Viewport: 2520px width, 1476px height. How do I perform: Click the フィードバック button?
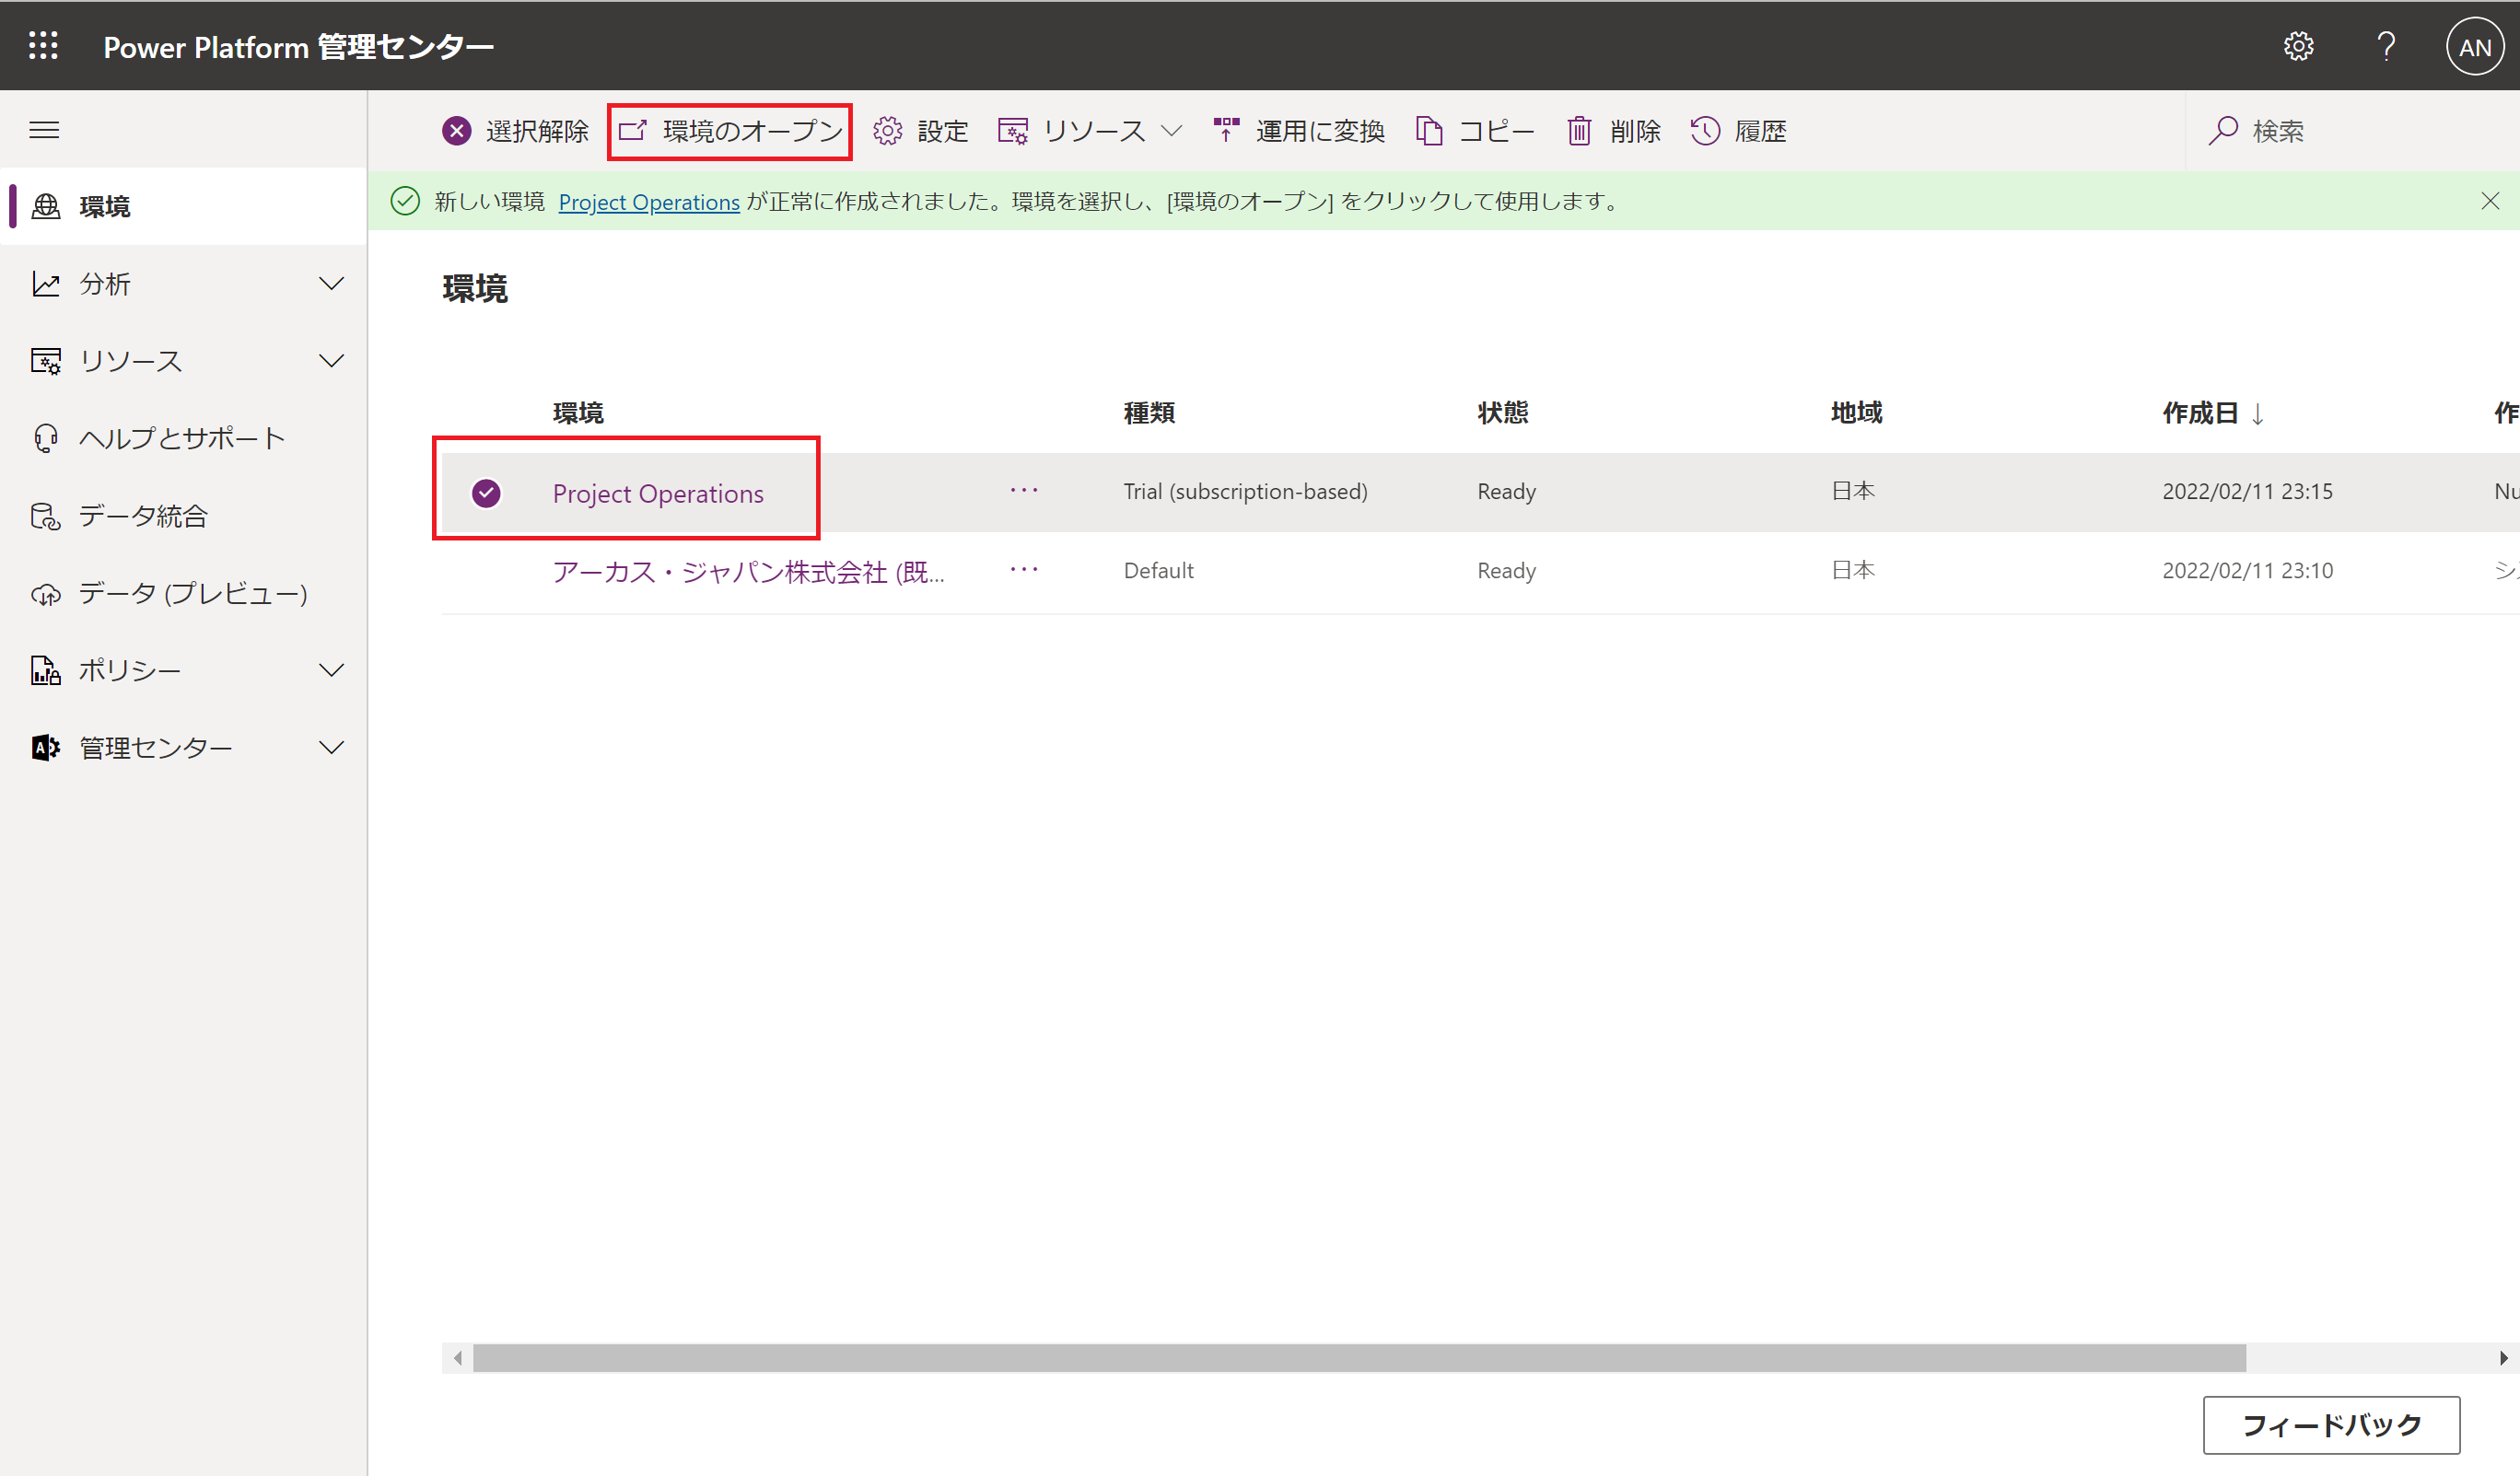(x=2331, y=1424)
